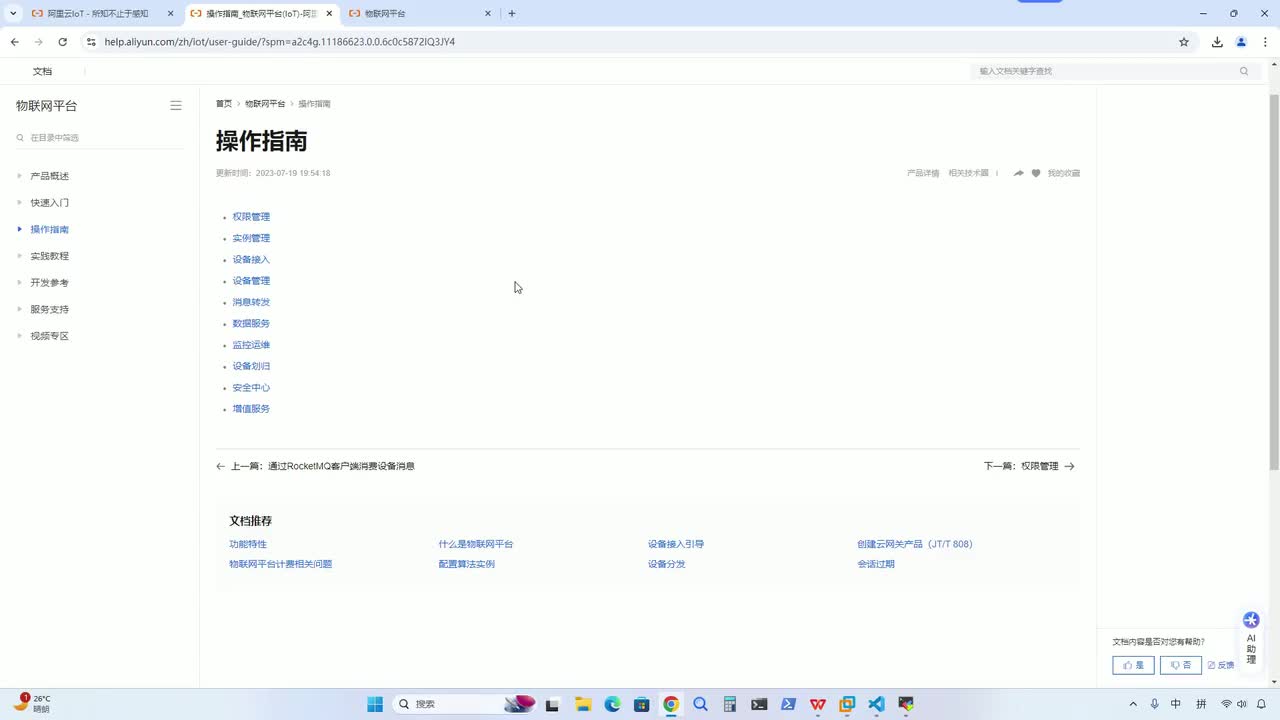Switch to 物联网平台 browser tab
Screen dimensions: 1280x720
[x=420, y=14]
